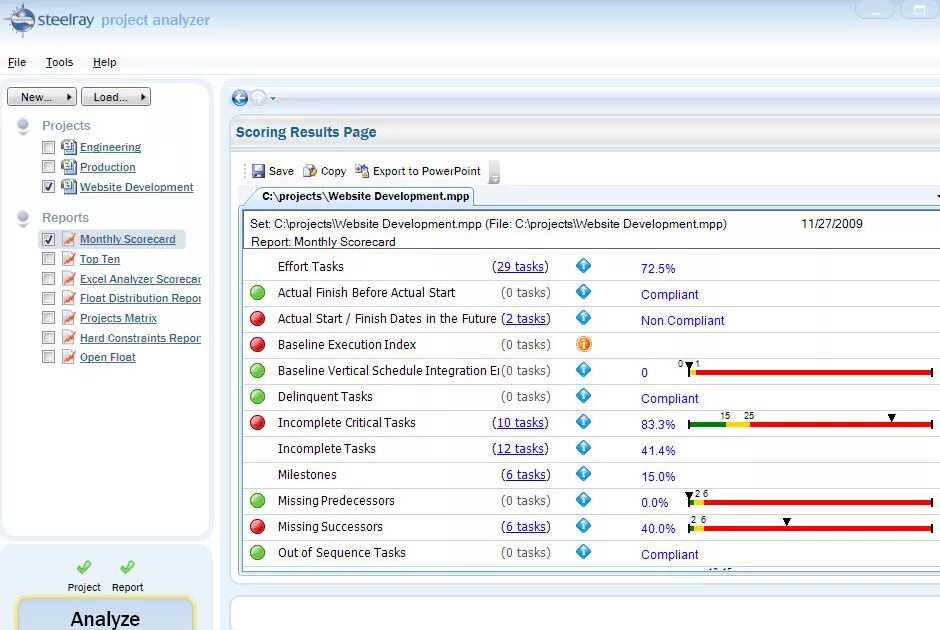Viewport: 940px width, 630px height.
Task: Select the Website Development.mpp tab
Action: (x=366, y=197)
